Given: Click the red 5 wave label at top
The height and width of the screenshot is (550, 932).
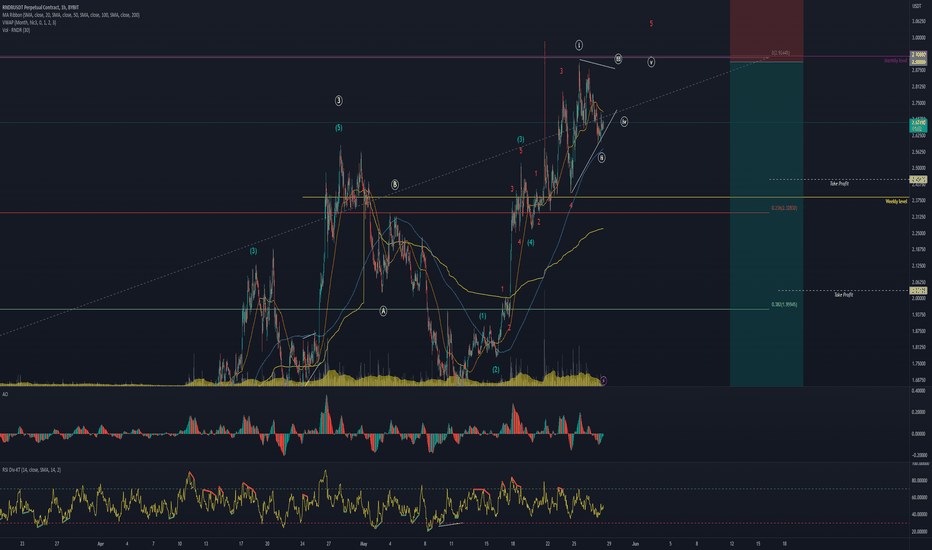Looking at the screenshot, I should pos(651,24).
